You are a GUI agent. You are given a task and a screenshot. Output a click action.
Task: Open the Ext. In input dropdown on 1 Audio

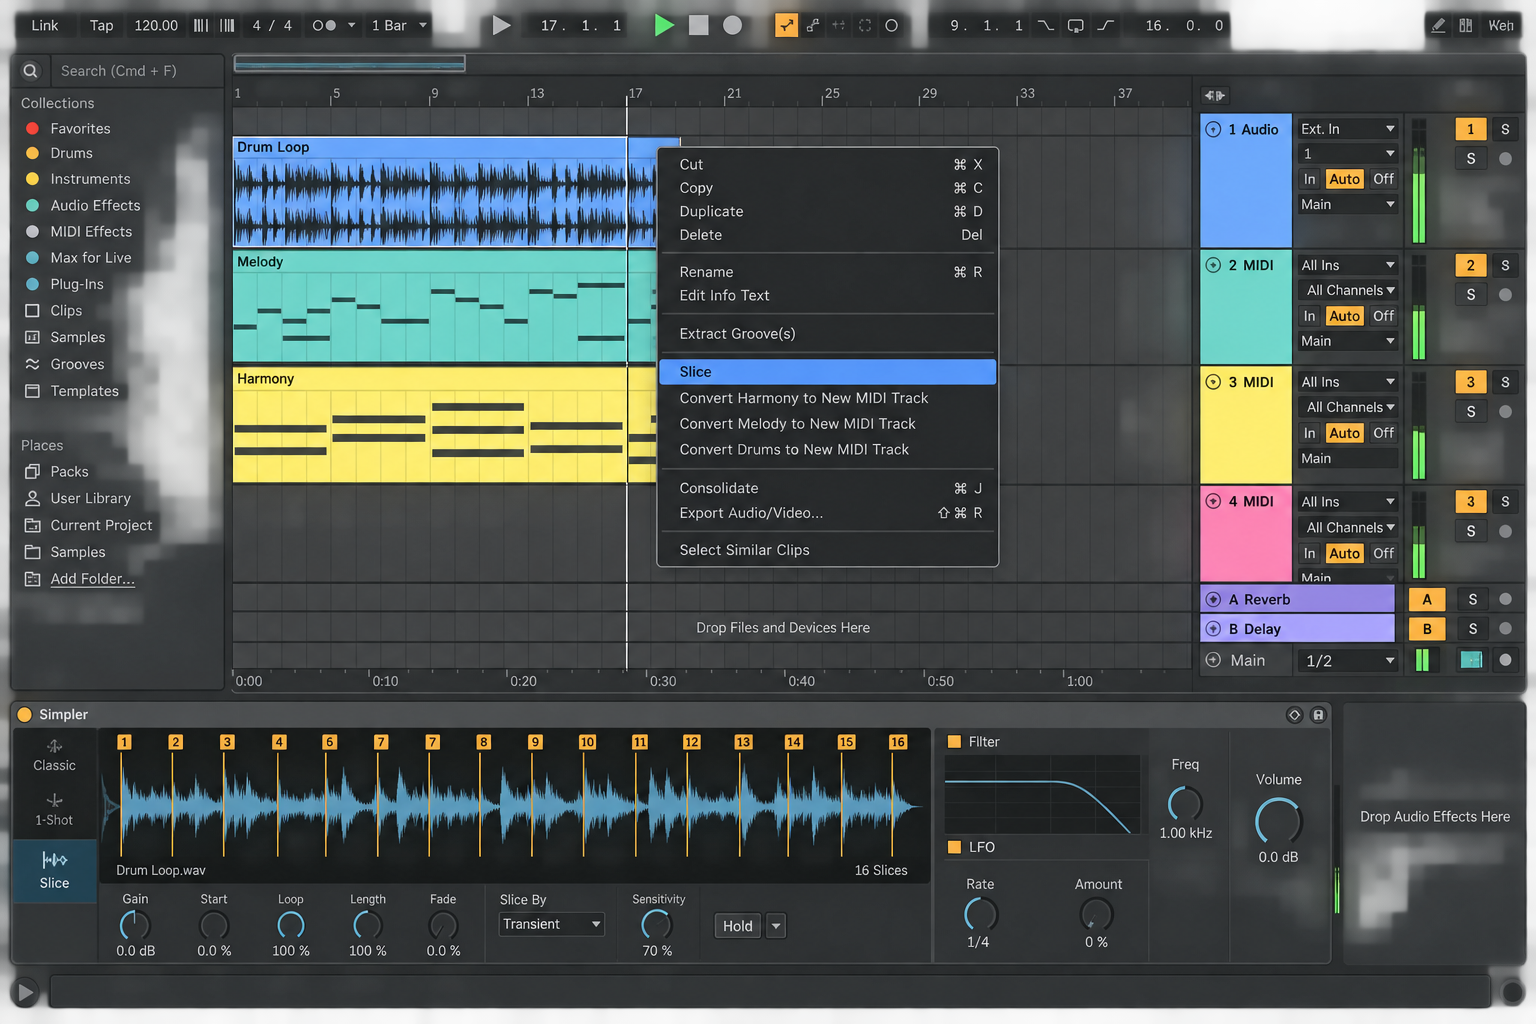[1347, 129]
